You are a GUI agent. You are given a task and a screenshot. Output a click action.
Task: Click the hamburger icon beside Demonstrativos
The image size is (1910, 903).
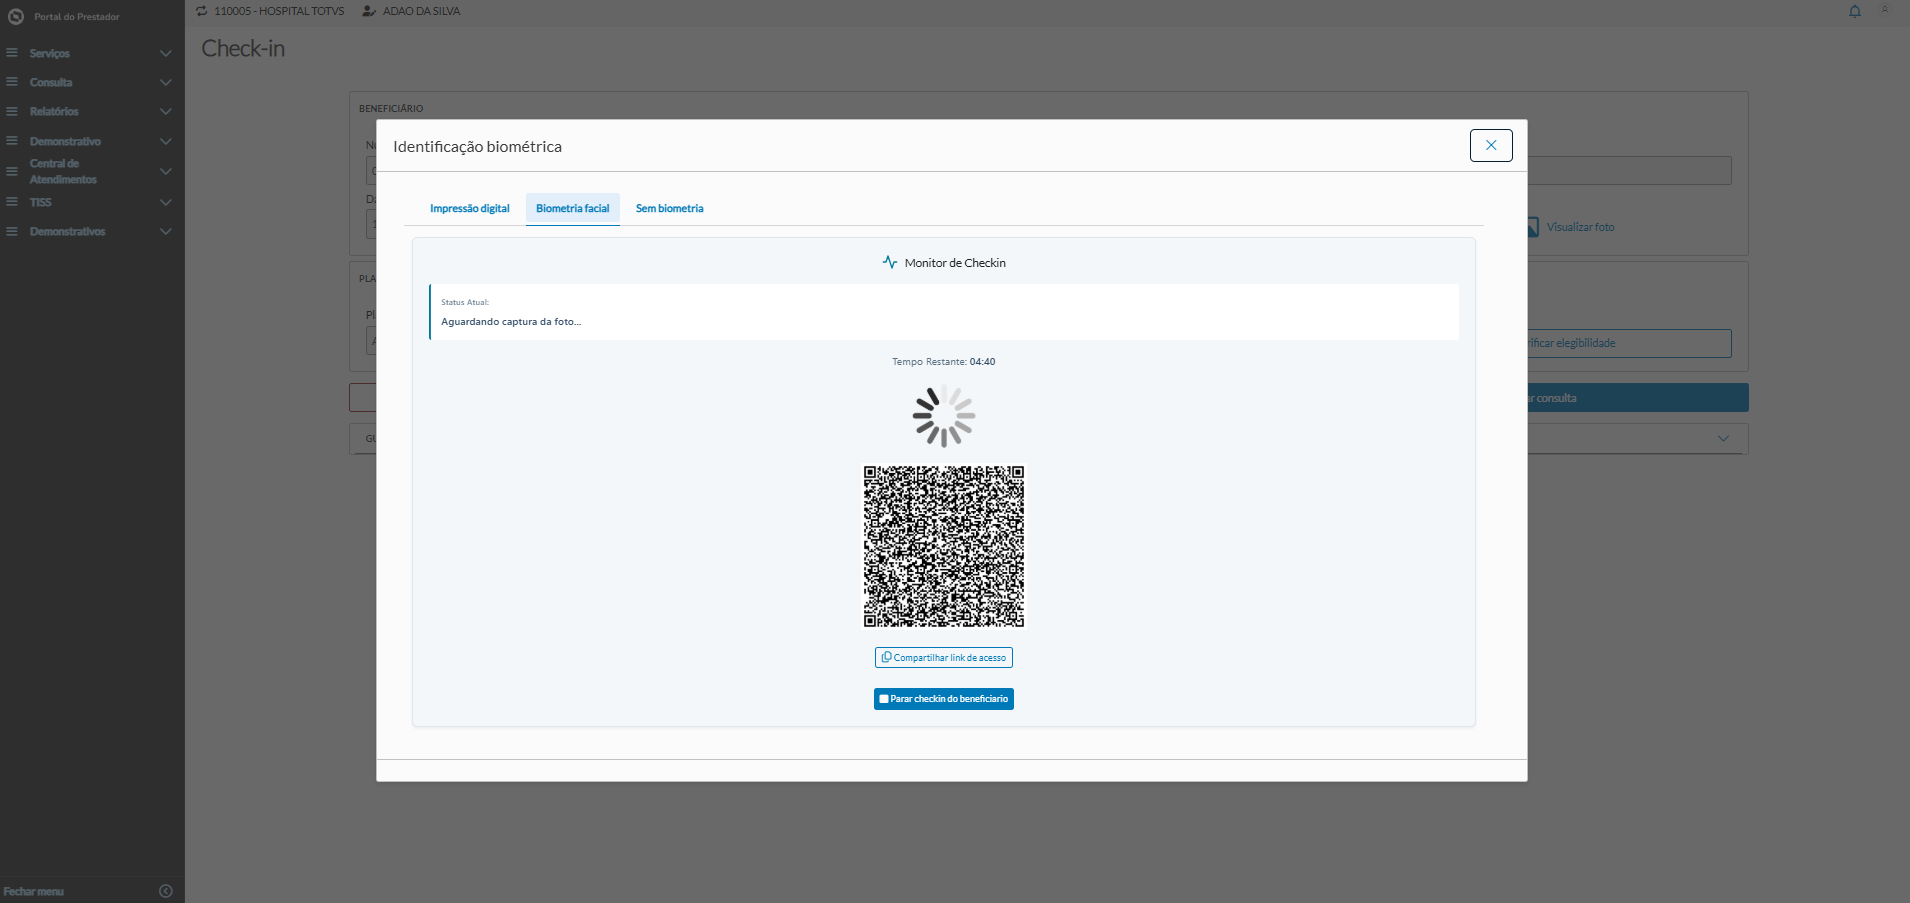pos(12,231)
